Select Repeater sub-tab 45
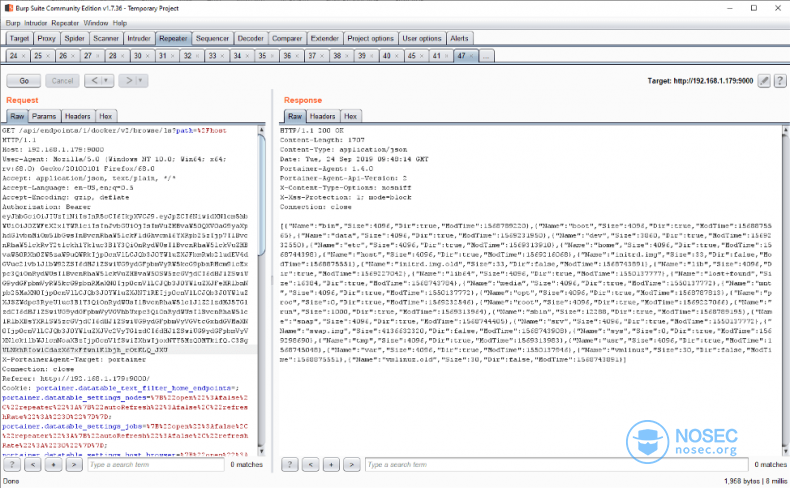Viewport: 790px width, 488px height. coord(412,56)
